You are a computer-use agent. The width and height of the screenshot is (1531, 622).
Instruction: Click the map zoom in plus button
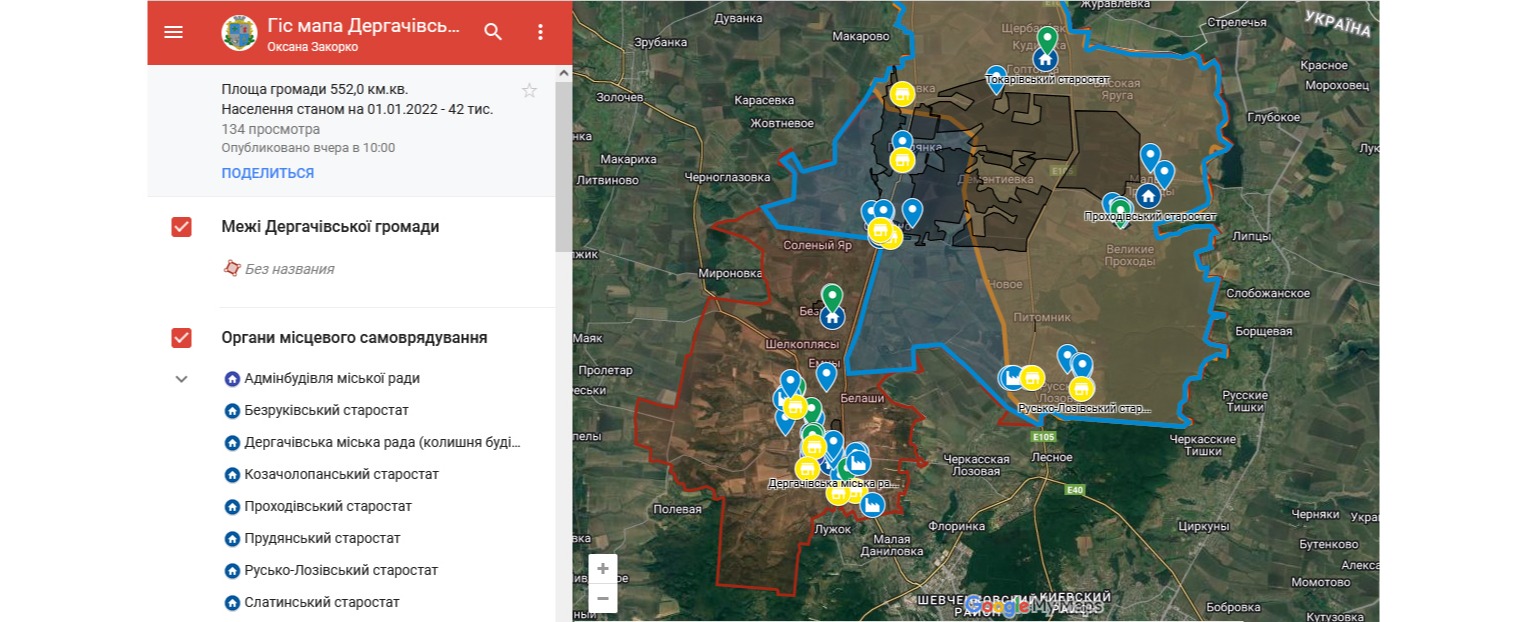coord(603,569)
